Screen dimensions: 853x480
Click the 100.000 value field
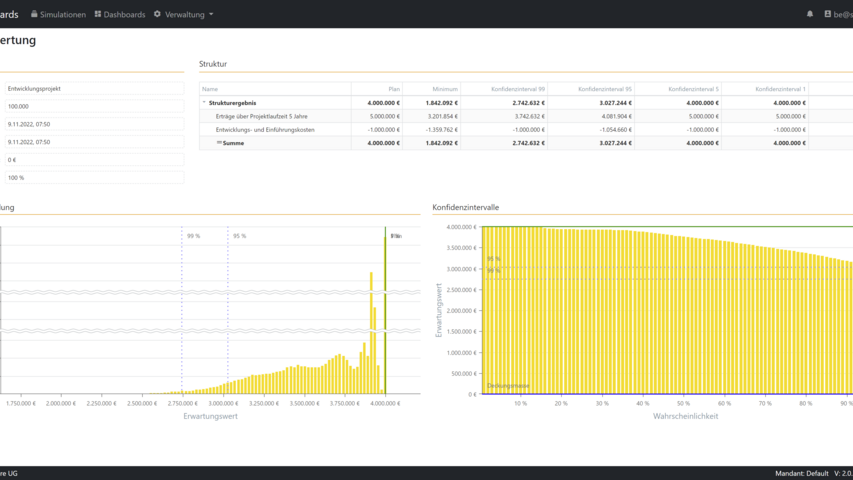[x=93, y=106]
